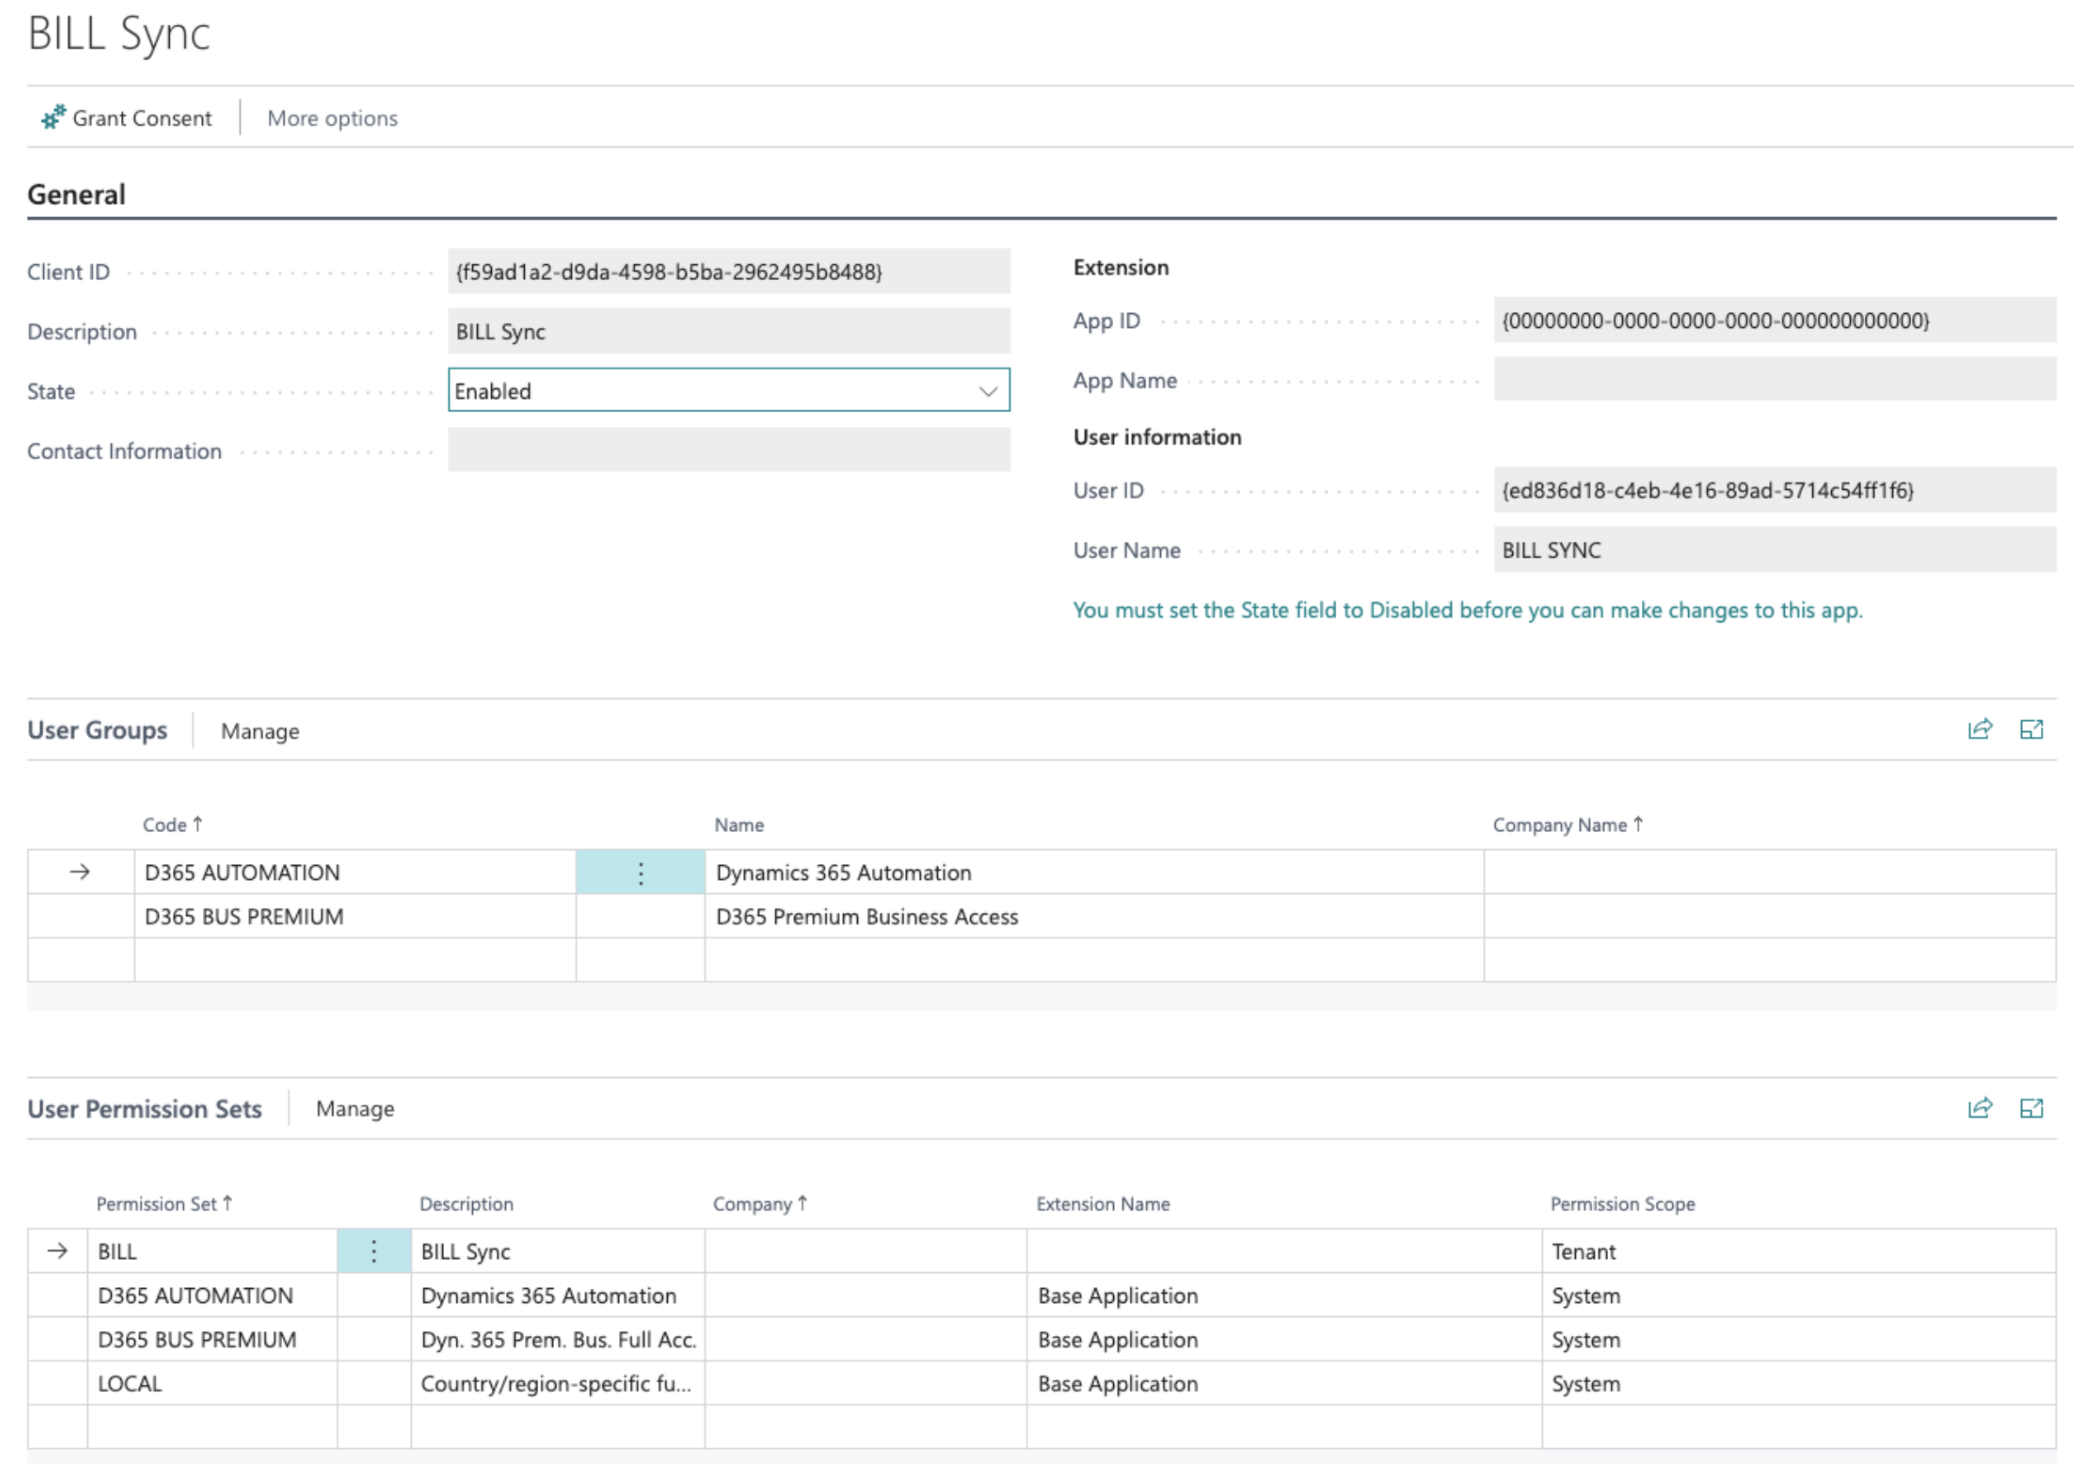2082x1464 pixels.
Task: Click the ellipsis on D365 AUTOMATION row
Action: point(640,872)
